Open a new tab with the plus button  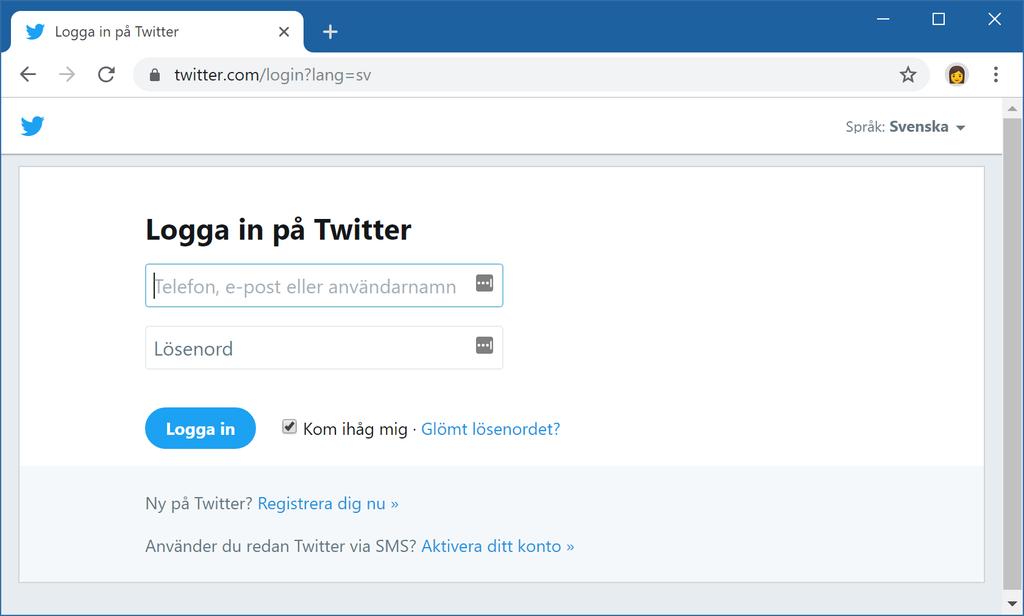(330, 31)
